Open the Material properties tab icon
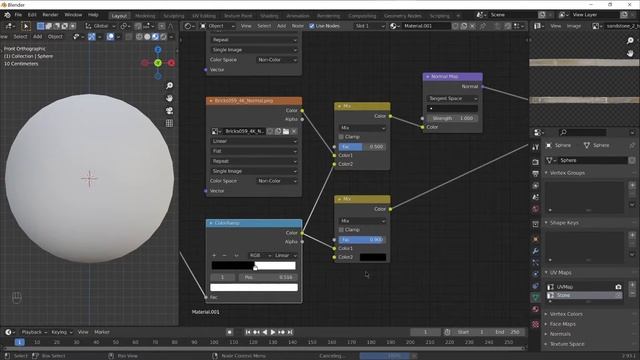The height and width of the screenshot is (360, 640). point(536,309)
